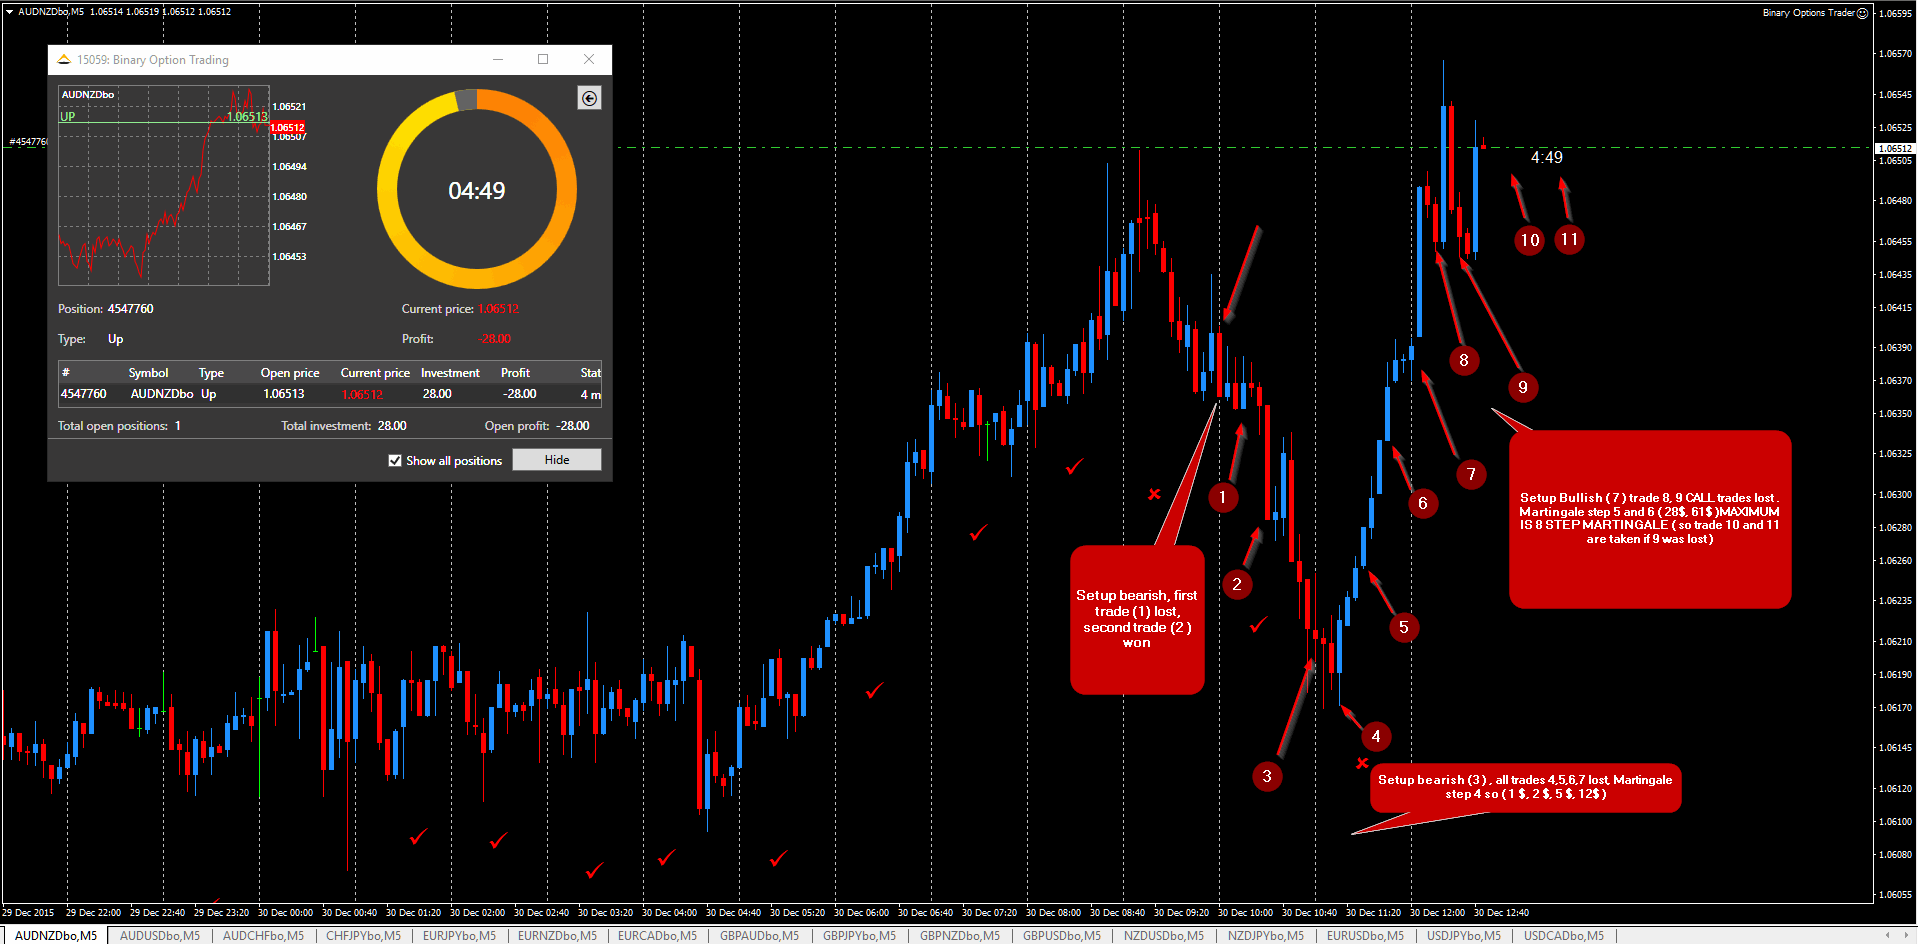Click the AUDNZDbo mini price chart
Image resolution: width=1918 pixels, height=944 pixels.
click(x=164, y=185)
